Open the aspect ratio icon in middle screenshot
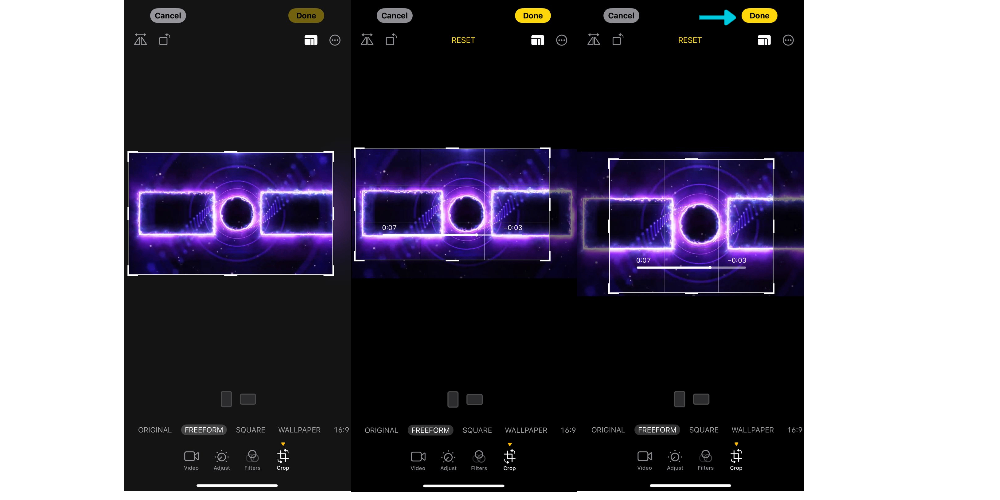This screenshot has height=500, width=1000. (537, 40)
